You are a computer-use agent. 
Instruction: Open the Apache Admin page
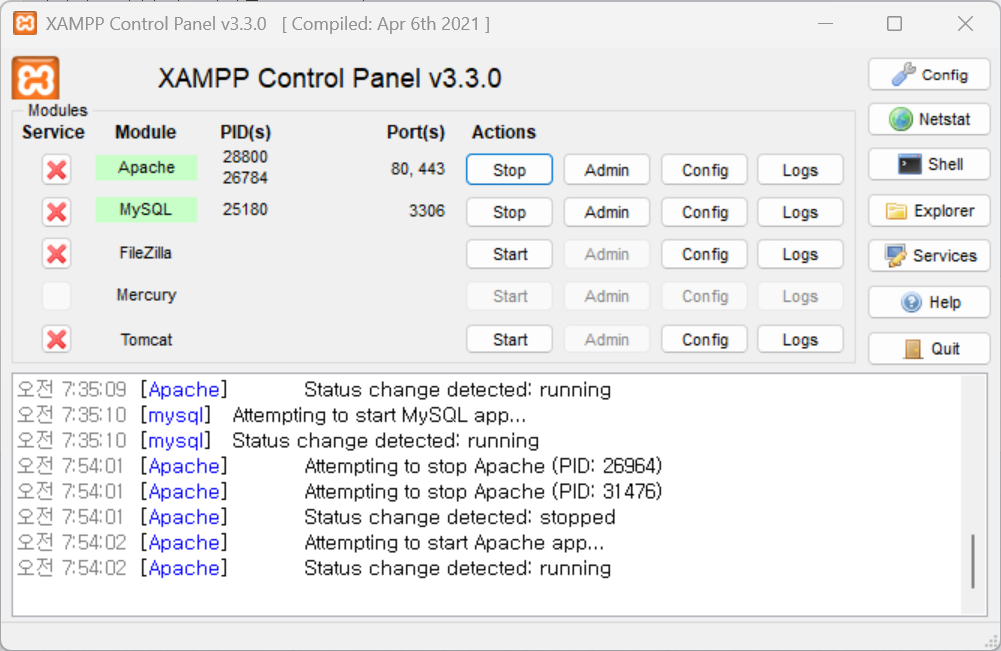click(x=607, y=170)
